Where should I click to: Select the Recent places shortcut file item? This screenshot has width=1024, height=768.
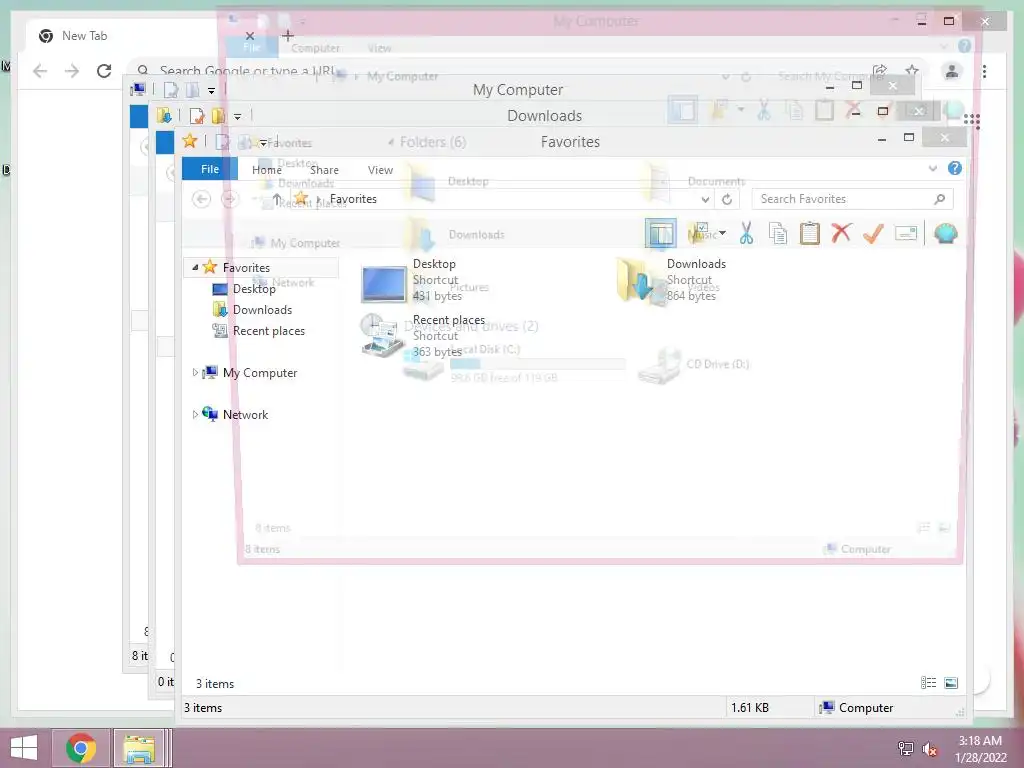coord(423,336)
